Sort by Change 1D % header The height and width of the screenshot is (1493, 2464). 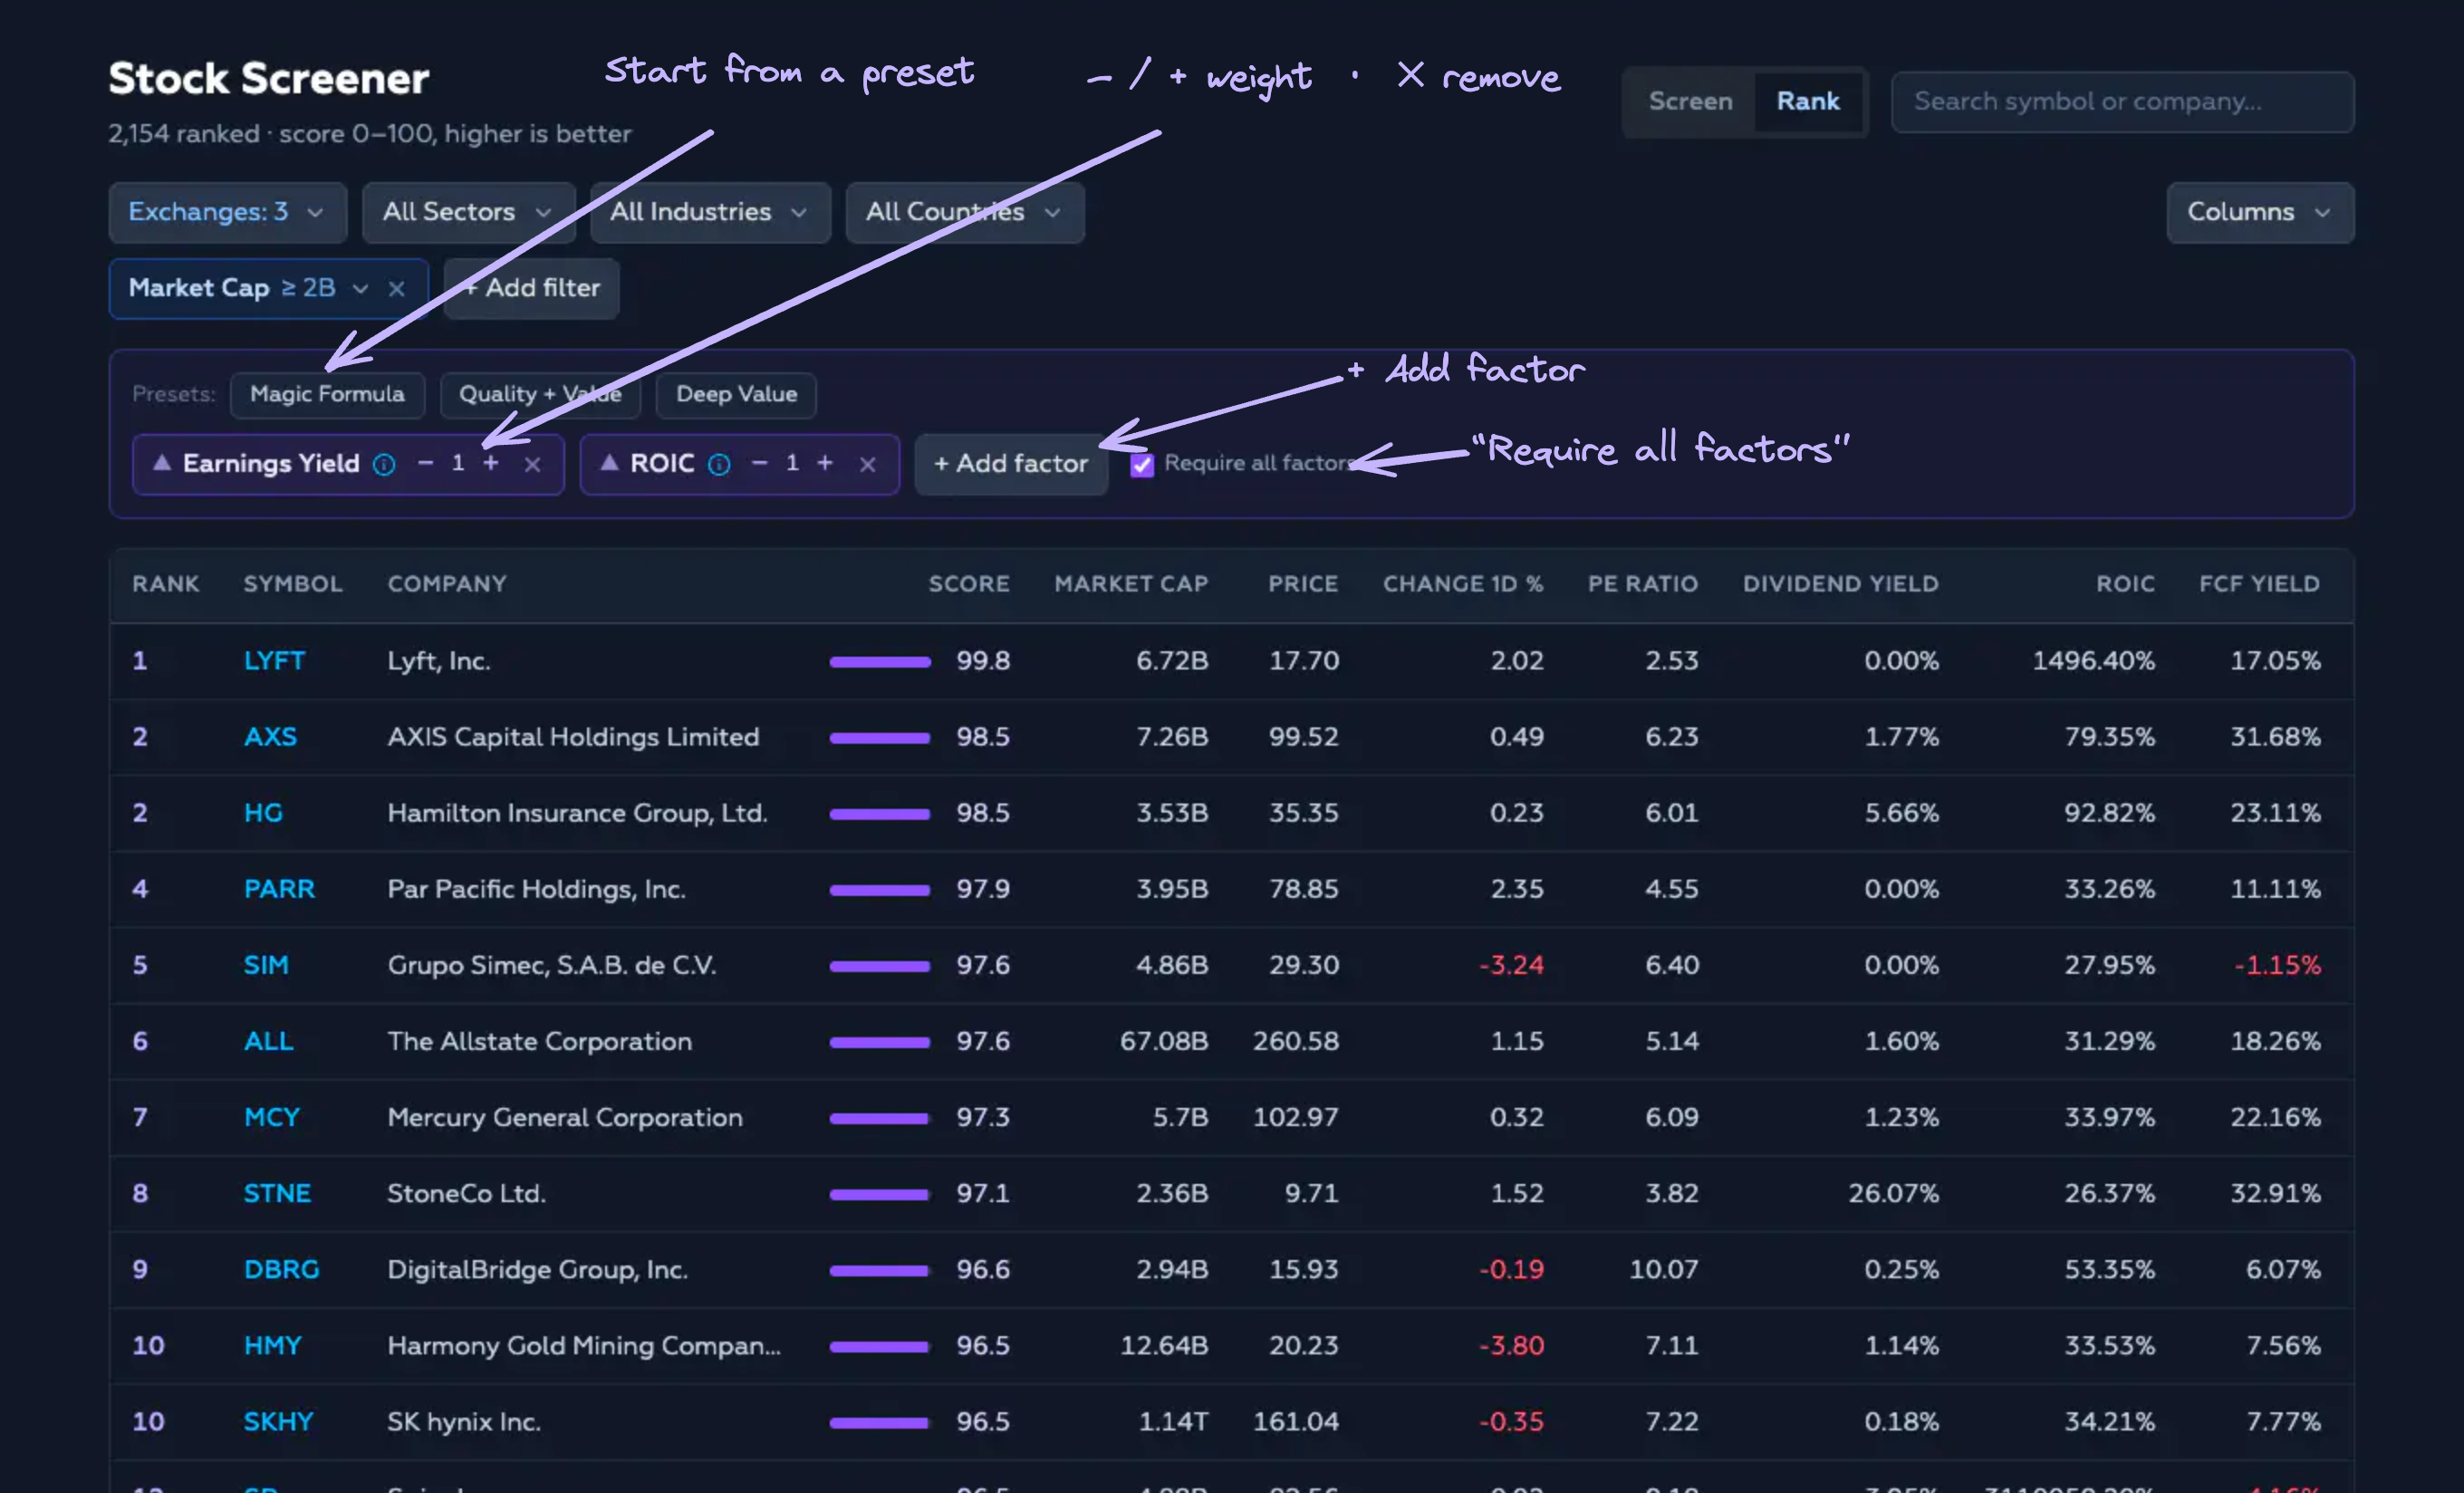tap(1463, 584)
